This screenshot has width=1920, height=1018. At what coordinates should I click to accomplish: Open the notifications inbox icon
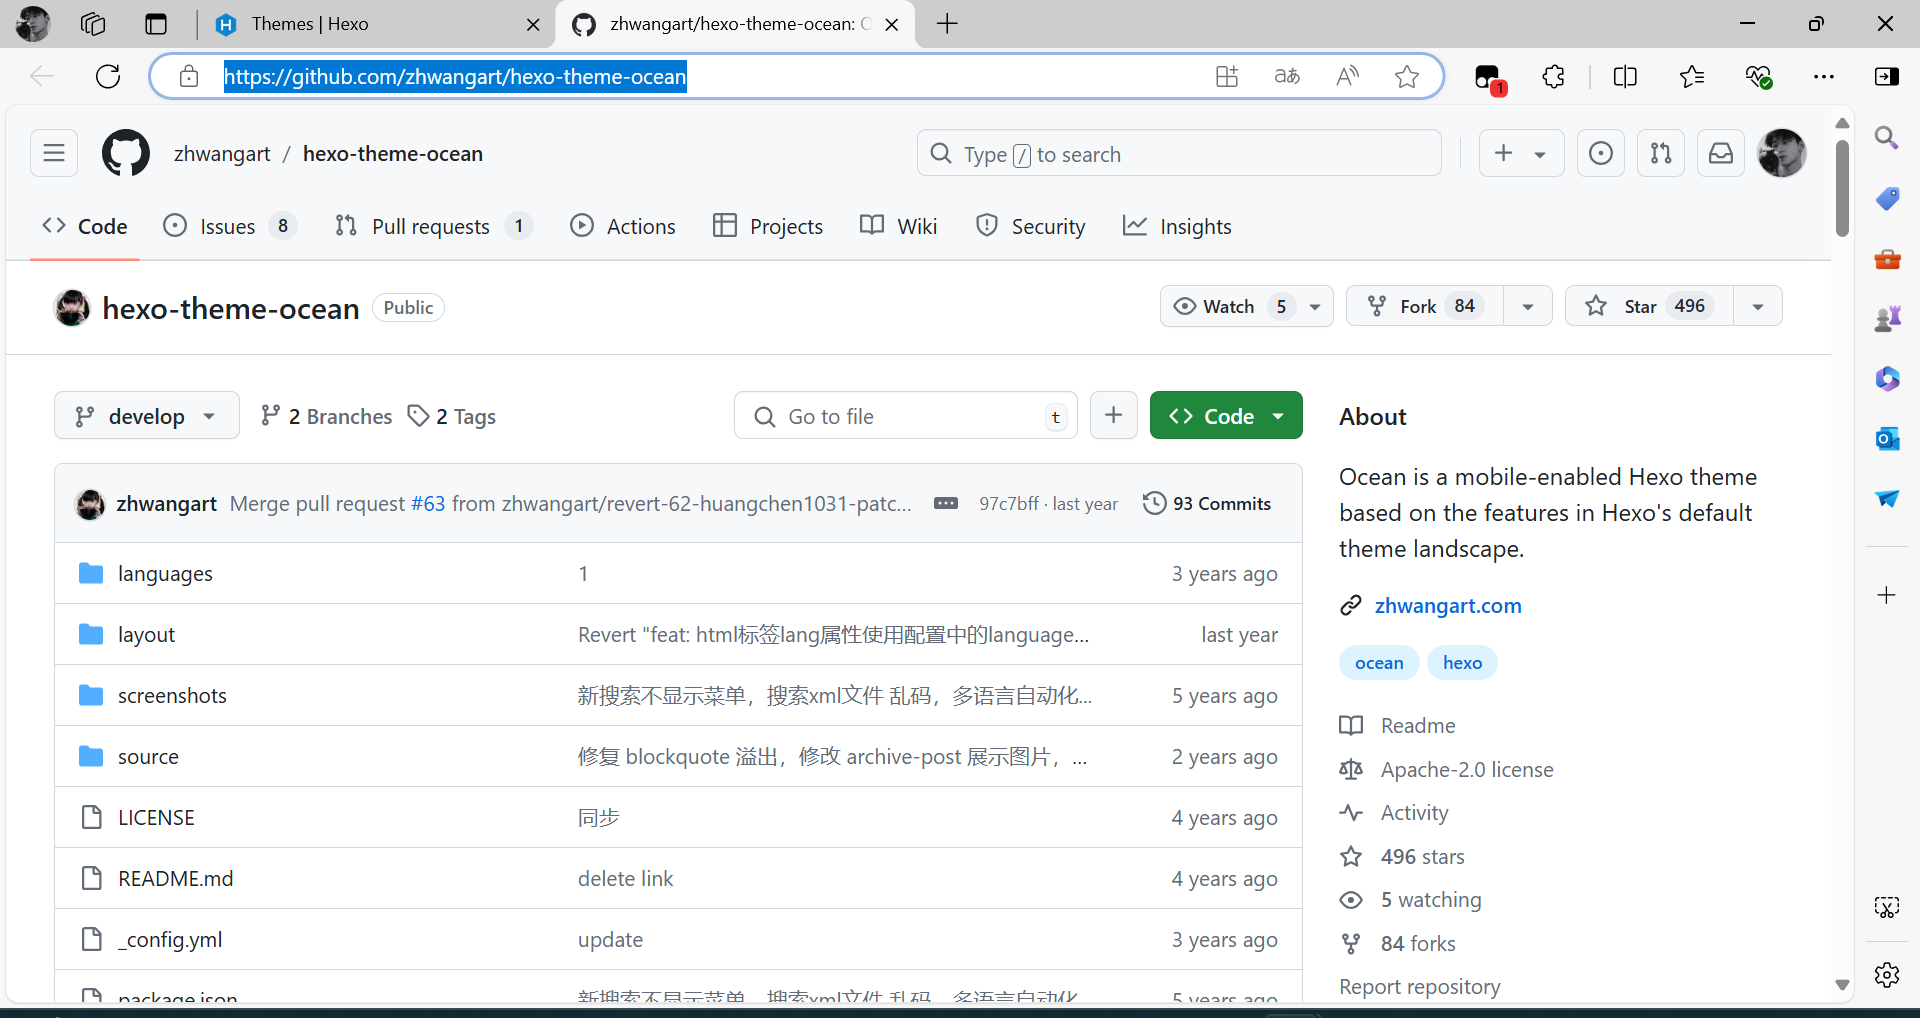(x=1721, y=153)
